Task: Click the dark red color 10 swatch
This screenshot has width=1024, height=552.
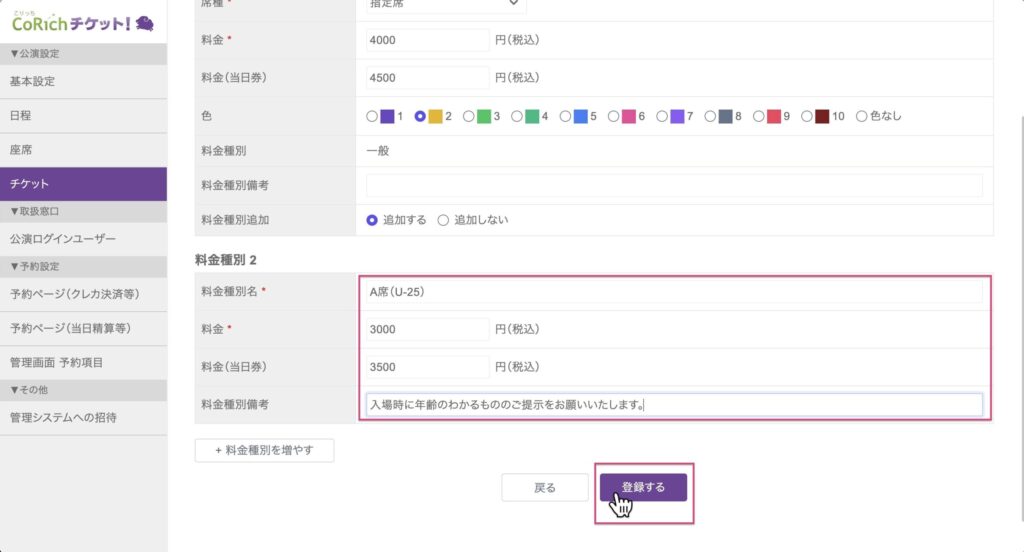Action: (x=822, y=116)
